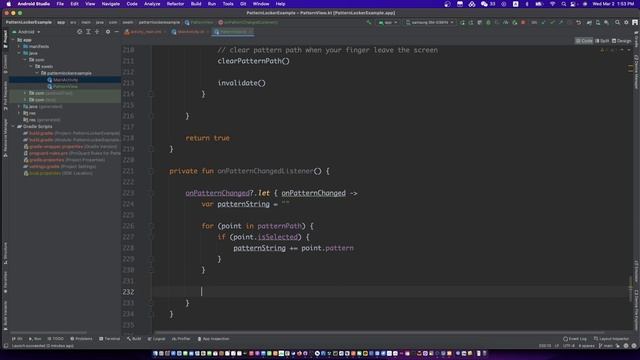The width and height of the screenshot is (640, 360).
Task: Open the Terminal tool window
Action: coord(109,339)
